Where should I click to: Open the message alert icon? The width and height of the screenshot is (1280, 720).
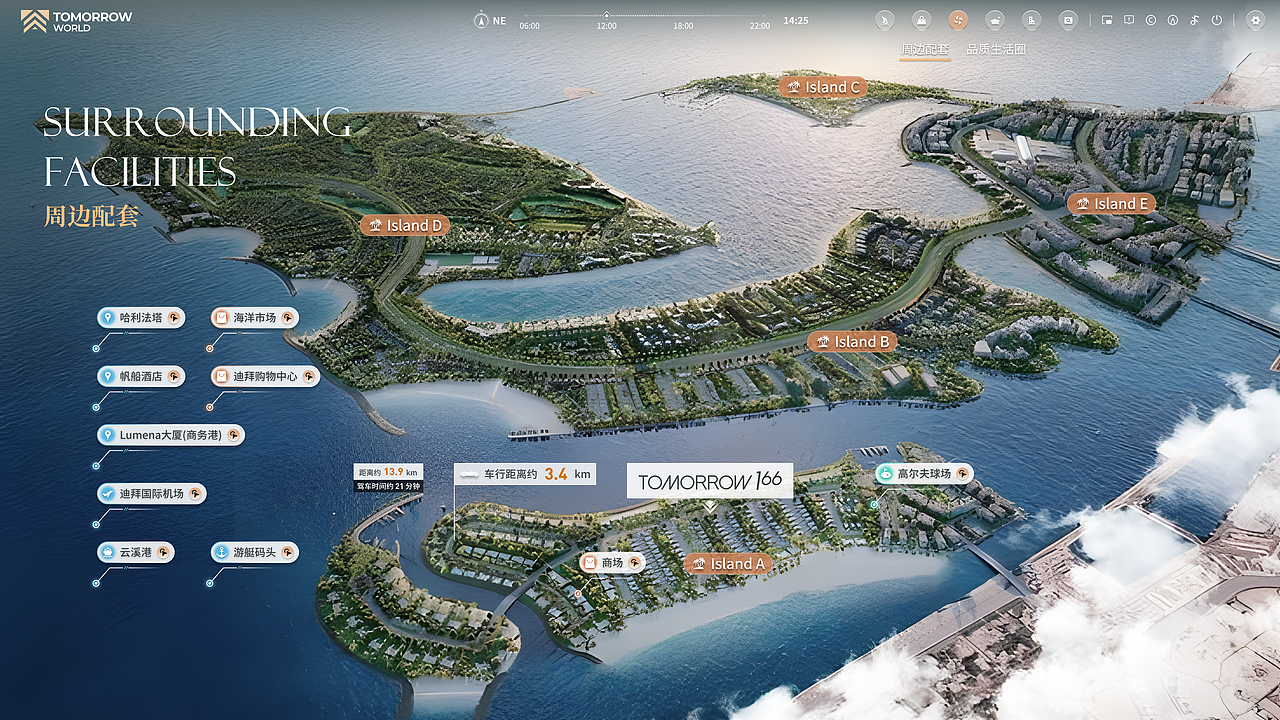[1129, 20]
